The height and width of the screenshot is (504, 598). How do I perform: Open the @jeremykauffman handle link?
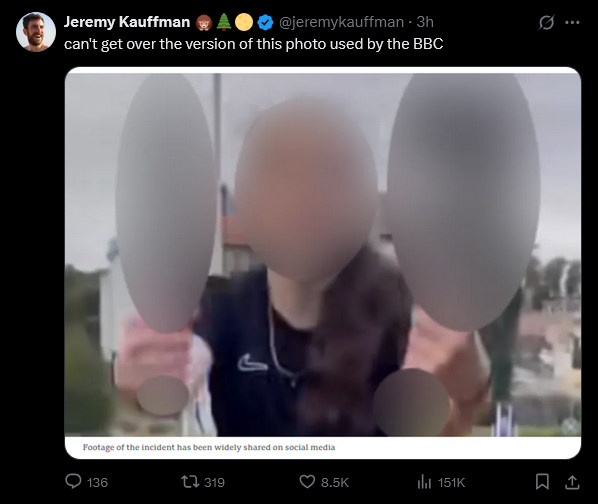pyautogui.click(x=341, y=22)
